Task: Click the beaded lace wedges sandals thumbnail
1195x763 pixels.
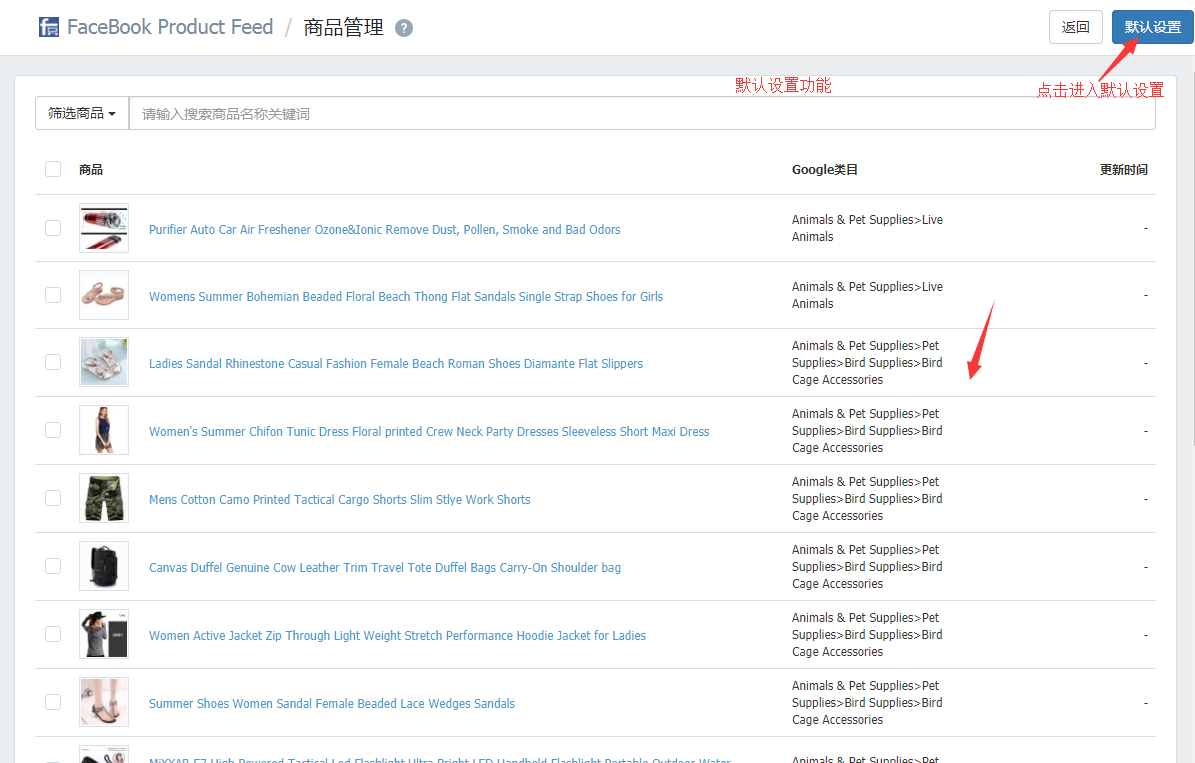Action: [x=104, y=702]
